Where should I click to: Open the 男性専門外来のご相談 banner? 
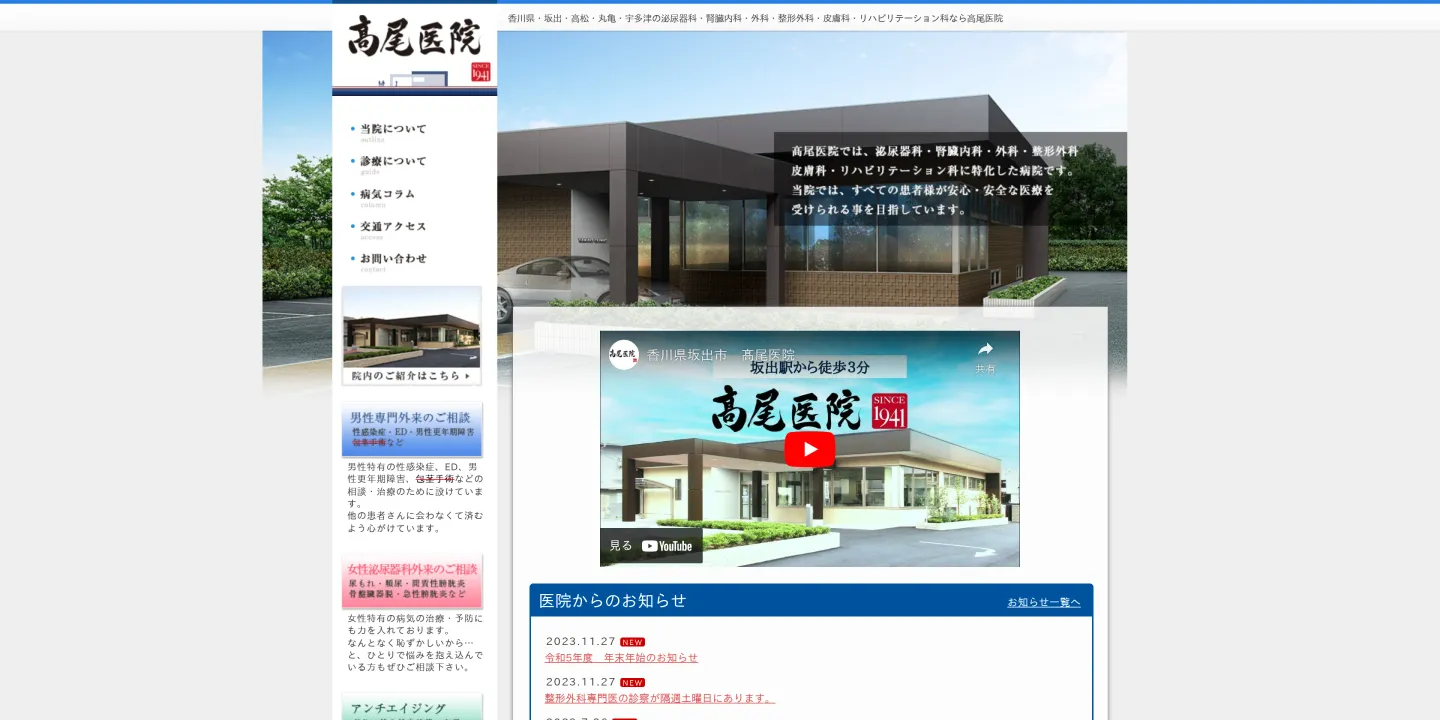(412, 430)
